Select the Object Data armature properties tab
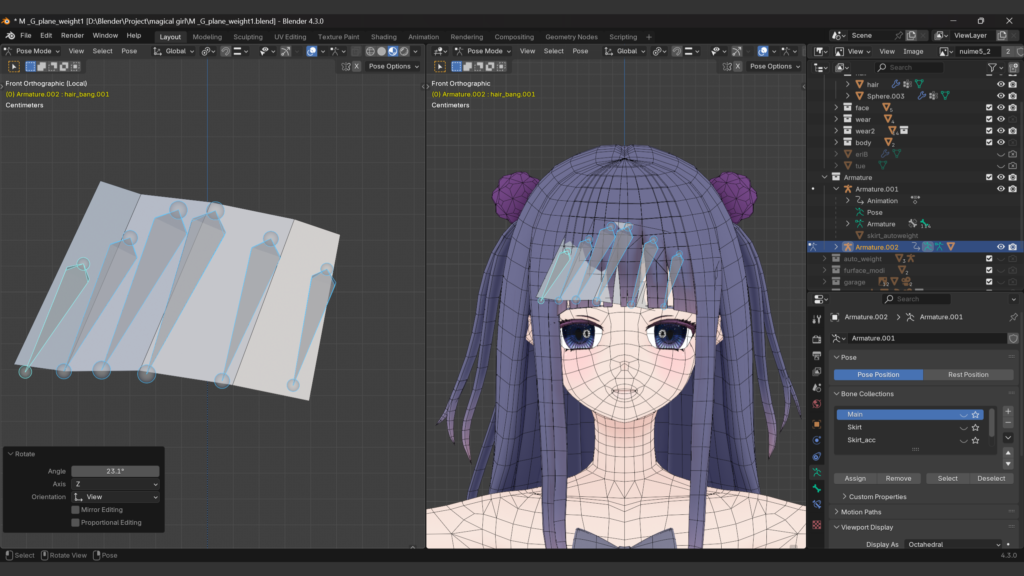 click(x=817, y=472)
